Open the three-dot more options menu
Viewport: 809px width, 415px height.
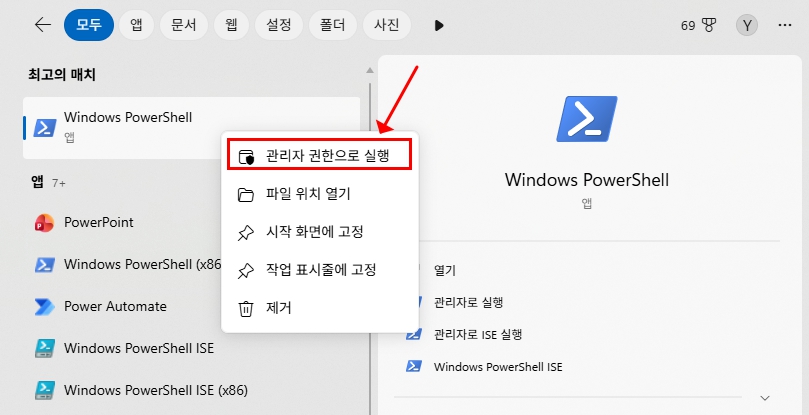point(785,25)
